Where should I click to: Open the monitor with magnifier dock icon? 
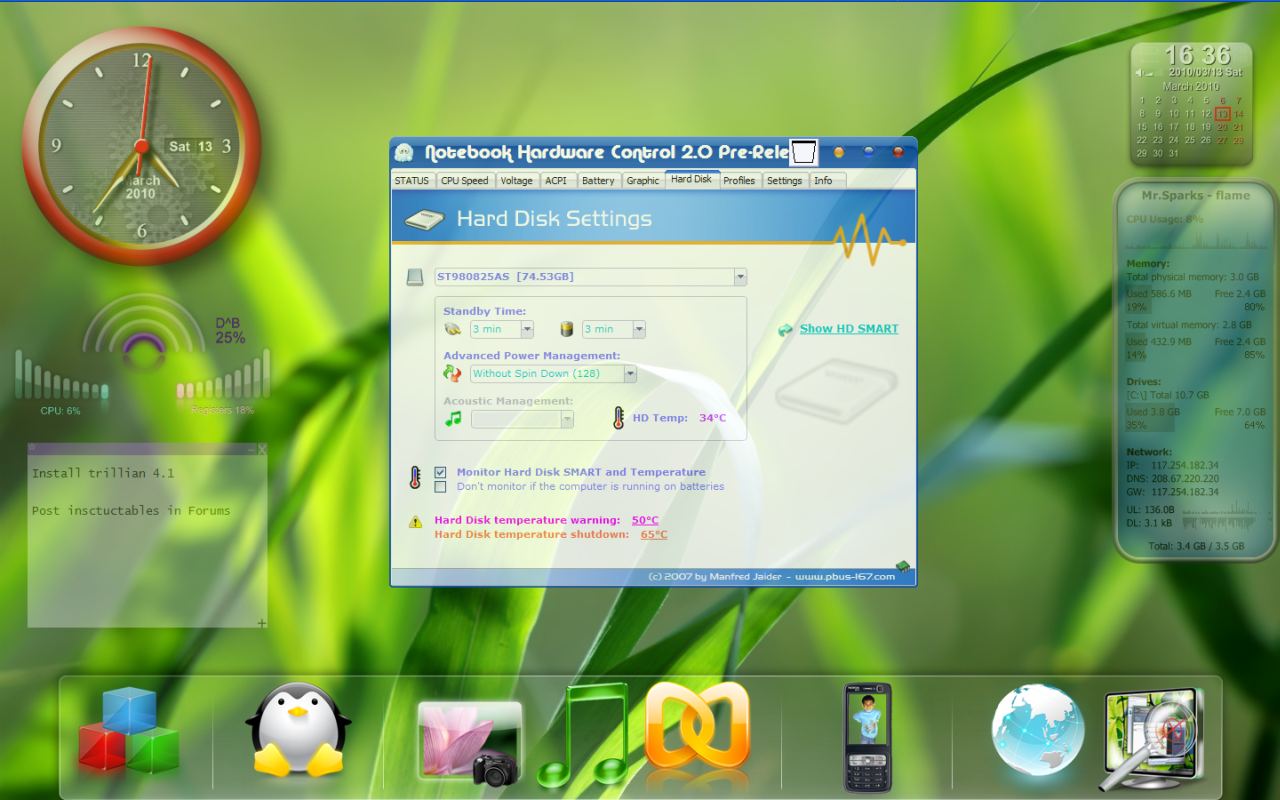pyautogui.click(x=1152, y=738)
